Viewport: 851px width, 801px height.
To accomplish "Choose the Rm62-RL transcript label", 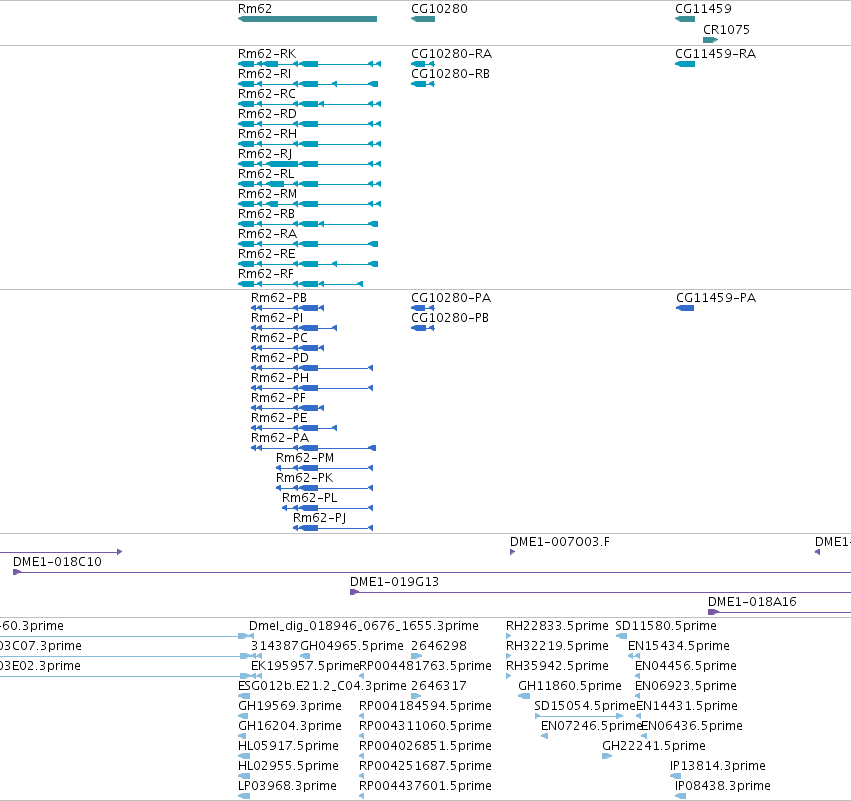I will click(x=266, y=174).
